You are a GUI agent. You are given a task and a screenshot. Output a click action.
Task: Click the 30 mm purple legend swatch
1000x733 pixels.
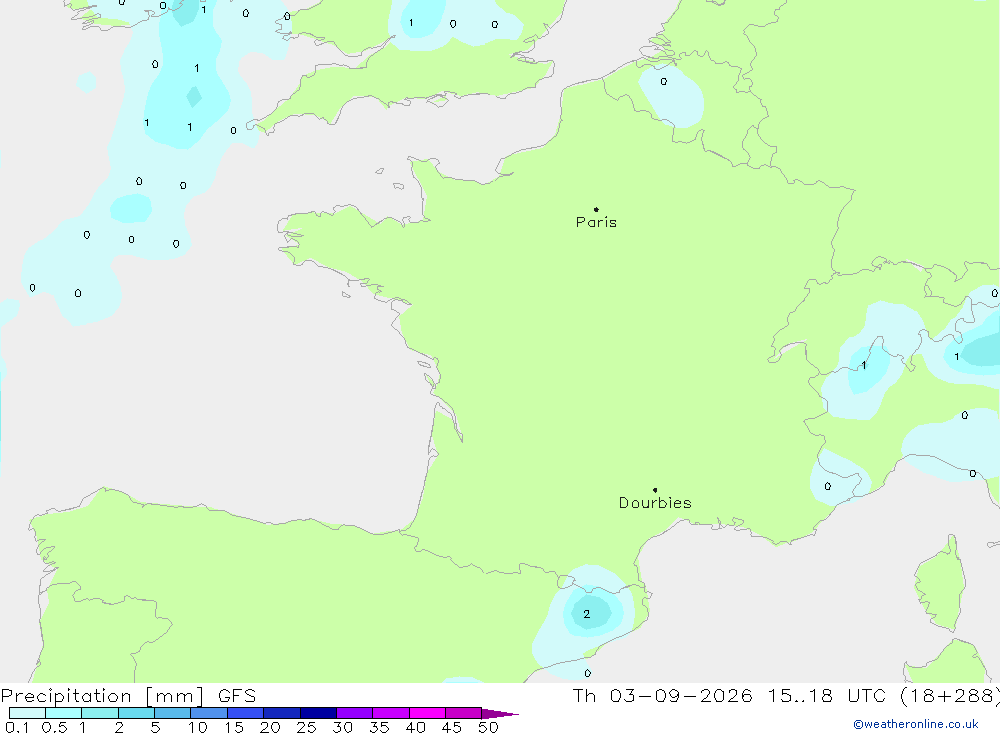click(x=354, y=713)
